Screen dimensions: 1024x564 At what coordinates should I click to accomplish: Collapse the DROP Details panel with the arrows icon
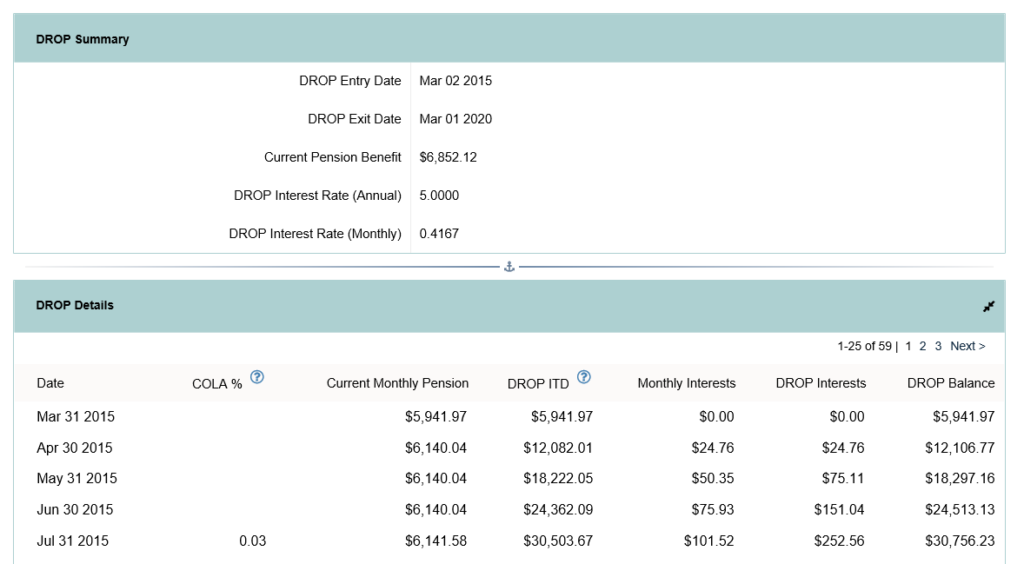988,307
